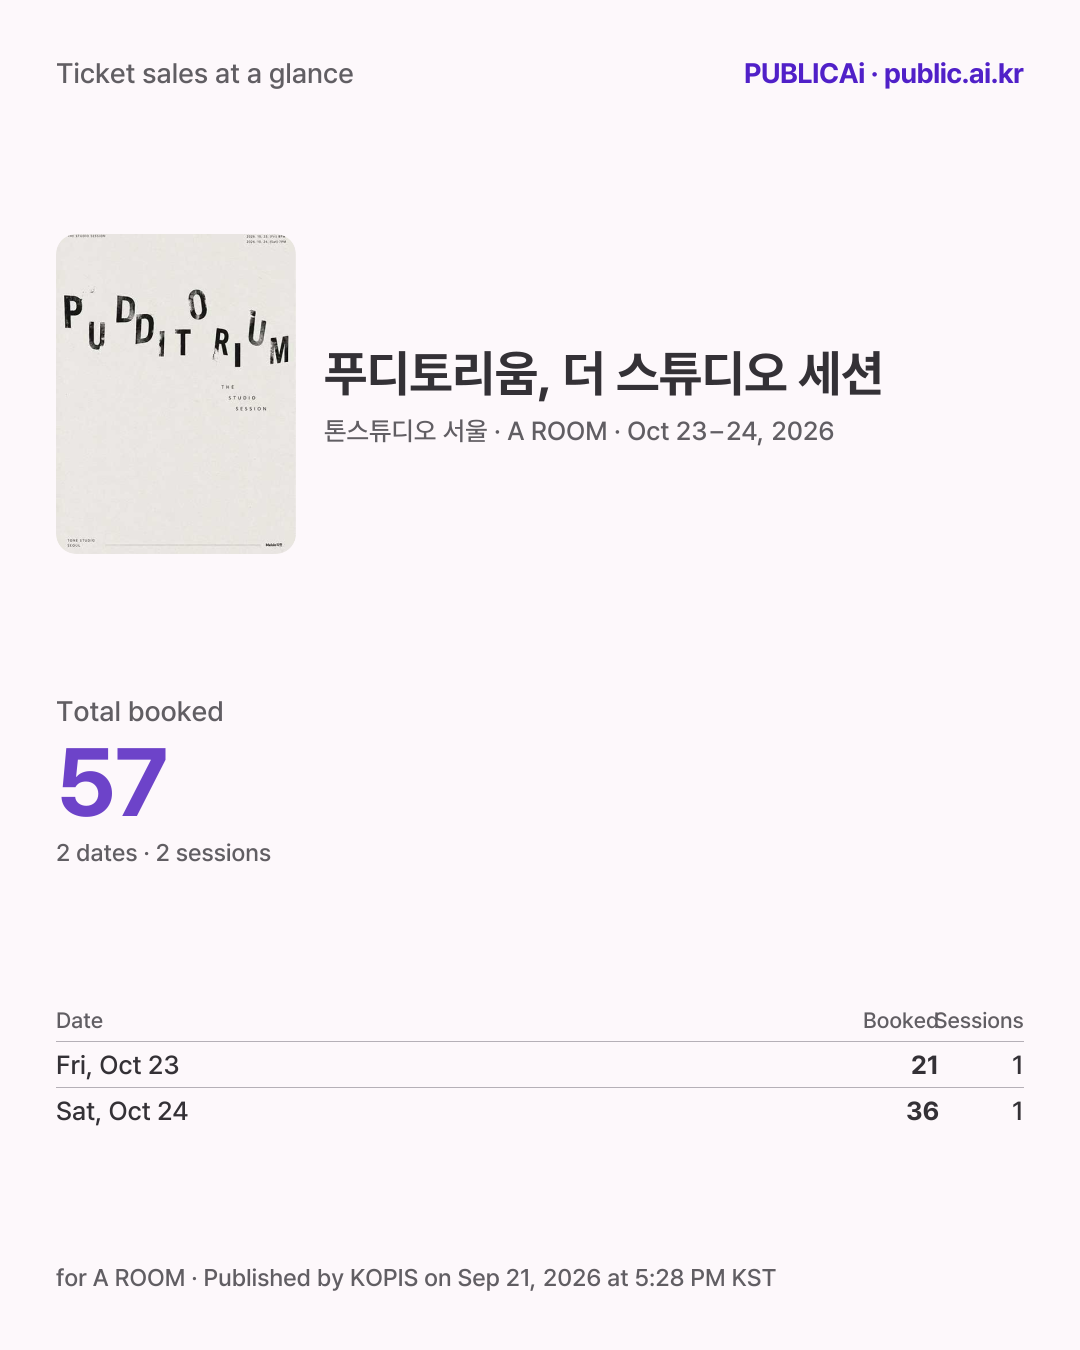Select the event title 푸디토리움, 더 스튜디오 세션
Viewport: 1080px width, 1350px height.
[x=603, y=374]
